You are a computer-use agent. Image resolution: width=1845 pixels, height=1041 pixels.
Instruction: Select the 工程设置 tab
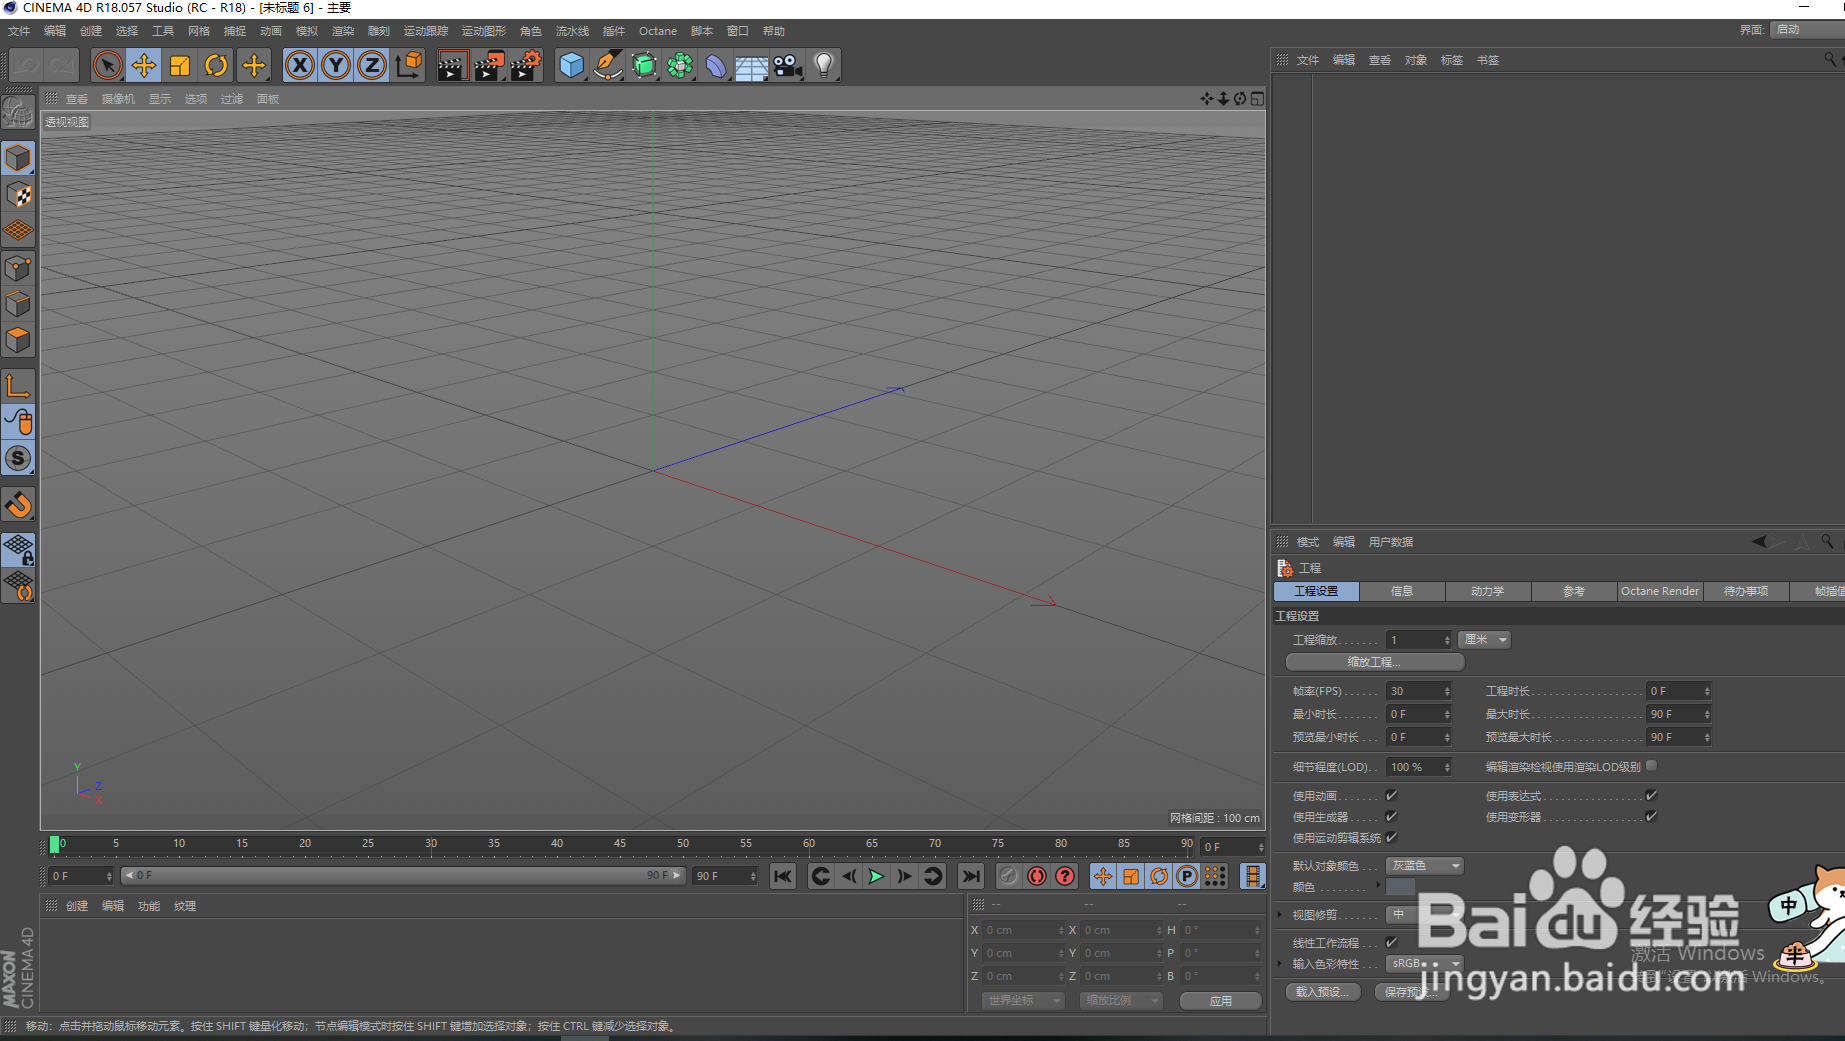[x=1316, y=591]
